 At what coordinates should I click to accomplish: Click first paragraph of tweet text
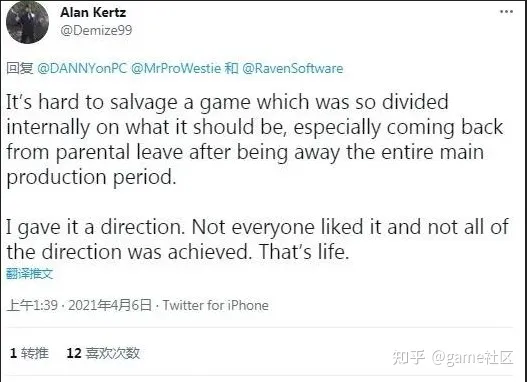point(255,139)
